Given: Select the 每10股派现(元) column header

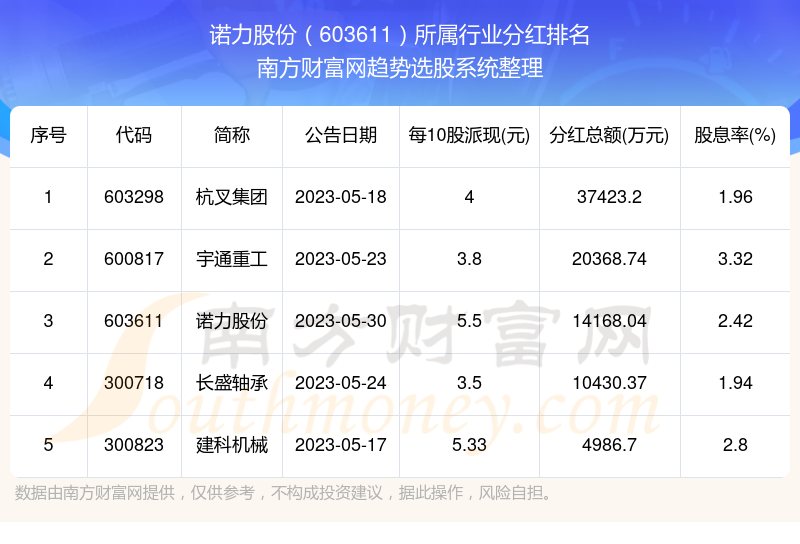Looking at the screenshot, I should tap(469, 135).
